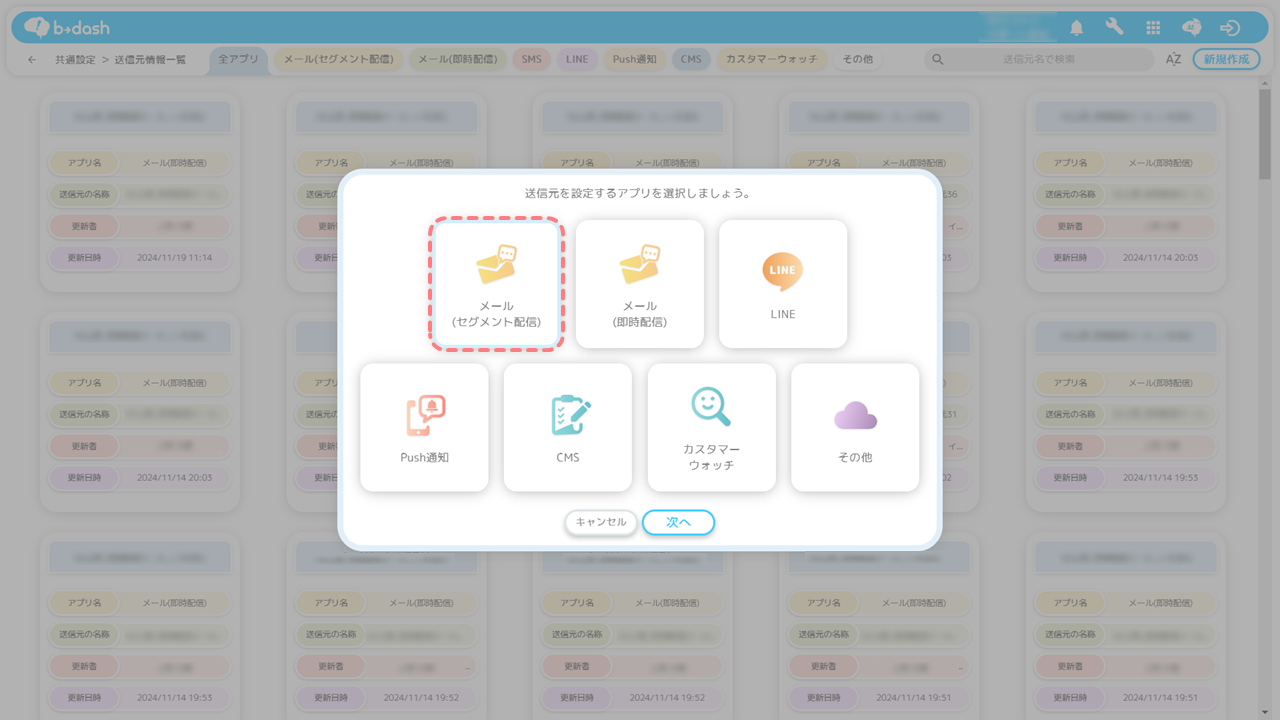Go back with the arrow icon
Screen dimensions: 1280x720
[32, 60]
